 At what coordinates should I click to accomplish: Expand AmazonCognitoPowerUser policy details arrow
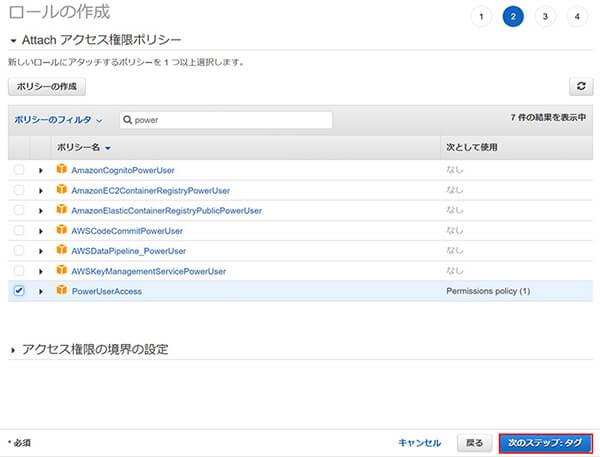[41, 170]
